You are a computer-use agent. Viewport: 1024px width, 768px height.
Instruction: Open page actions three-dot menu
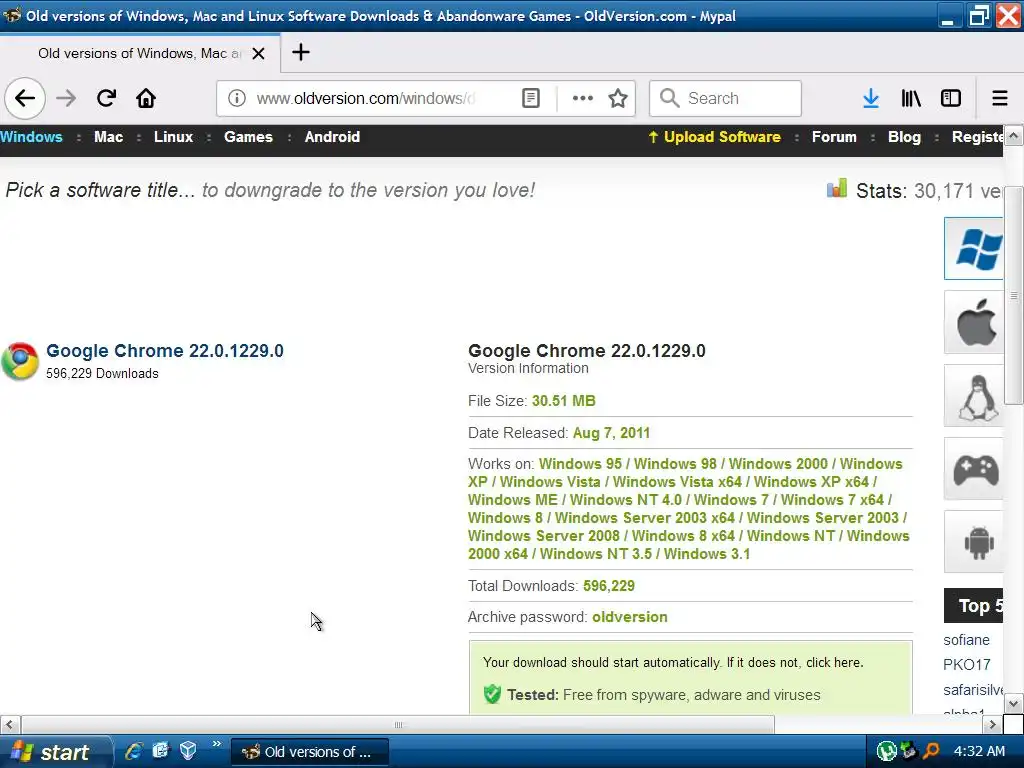point(583,99)
